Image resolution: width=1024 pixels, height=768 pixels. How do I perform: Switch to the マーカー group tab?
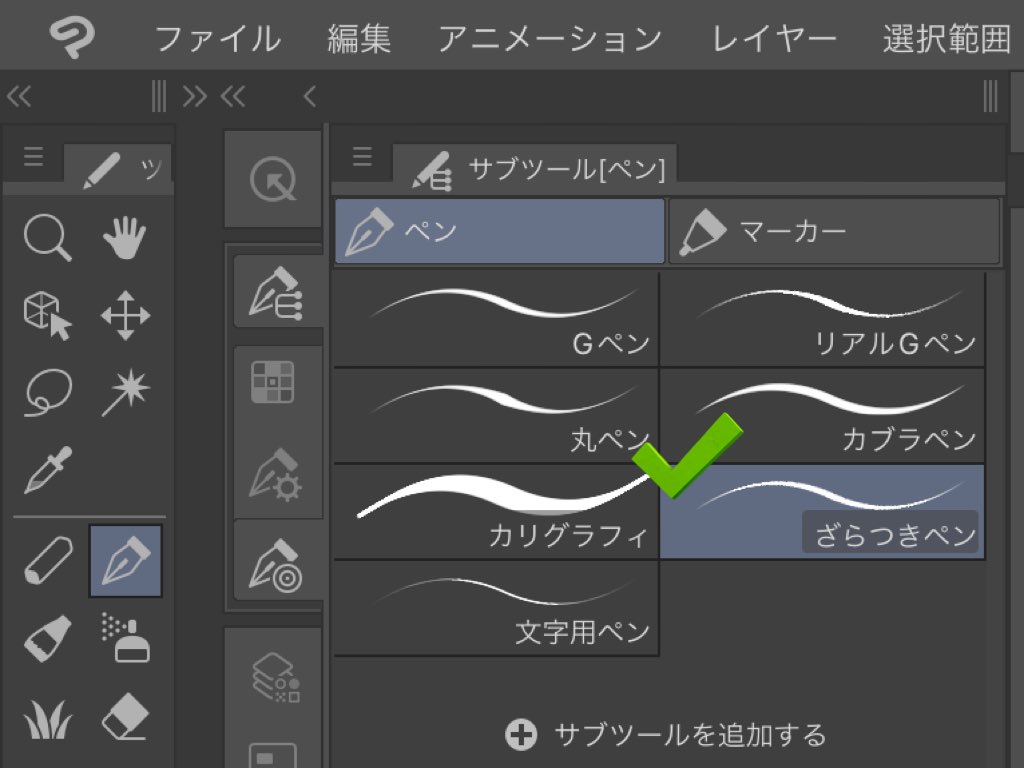coord(833,231)
